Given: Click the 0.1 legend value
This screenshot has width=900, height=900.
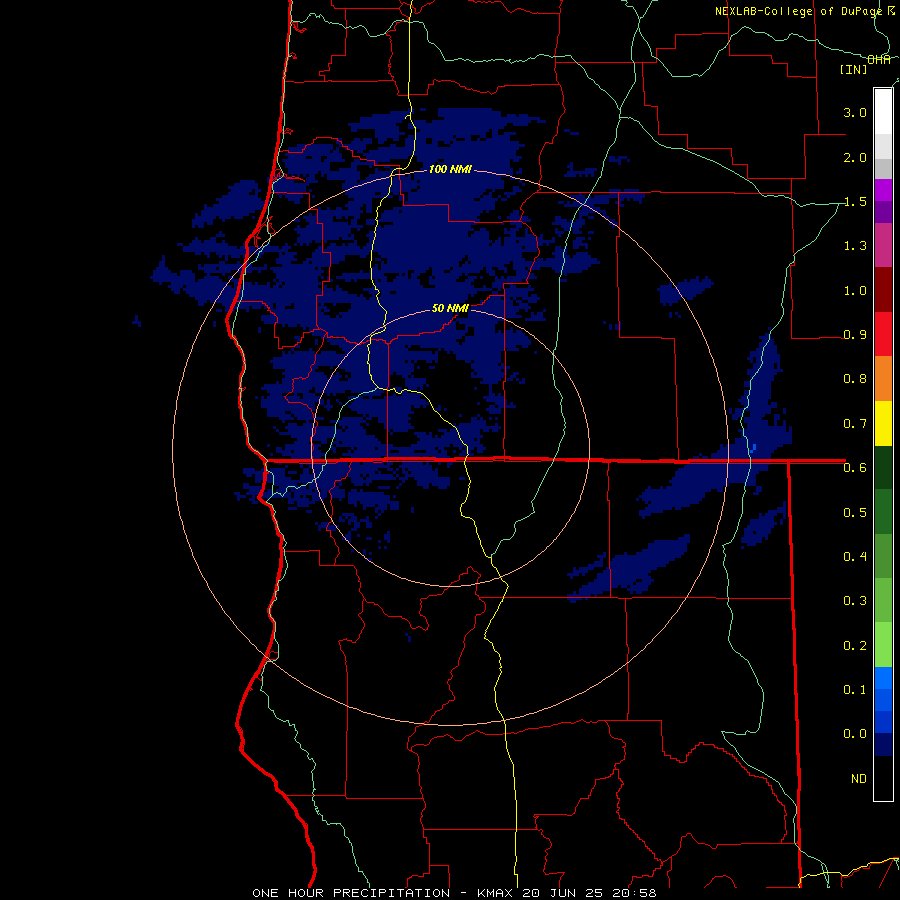Looking at the screenshot, I should coord(855,689).
